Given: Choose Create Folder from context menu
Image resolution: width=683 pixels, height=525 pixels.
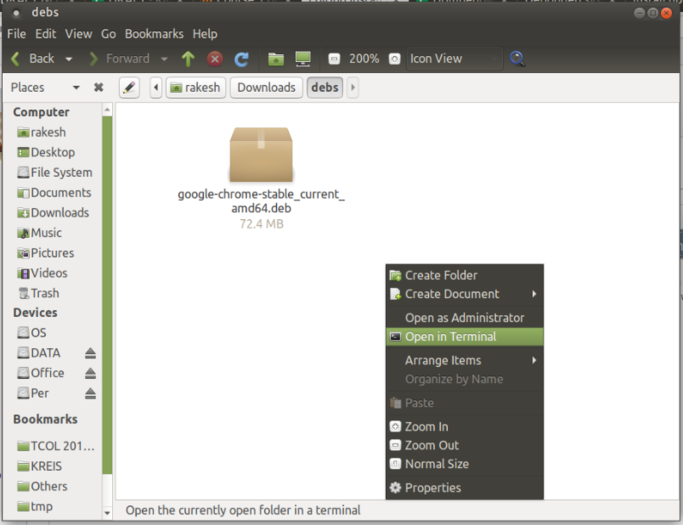Looking at the screenshot, I should (x=465, y=275).
